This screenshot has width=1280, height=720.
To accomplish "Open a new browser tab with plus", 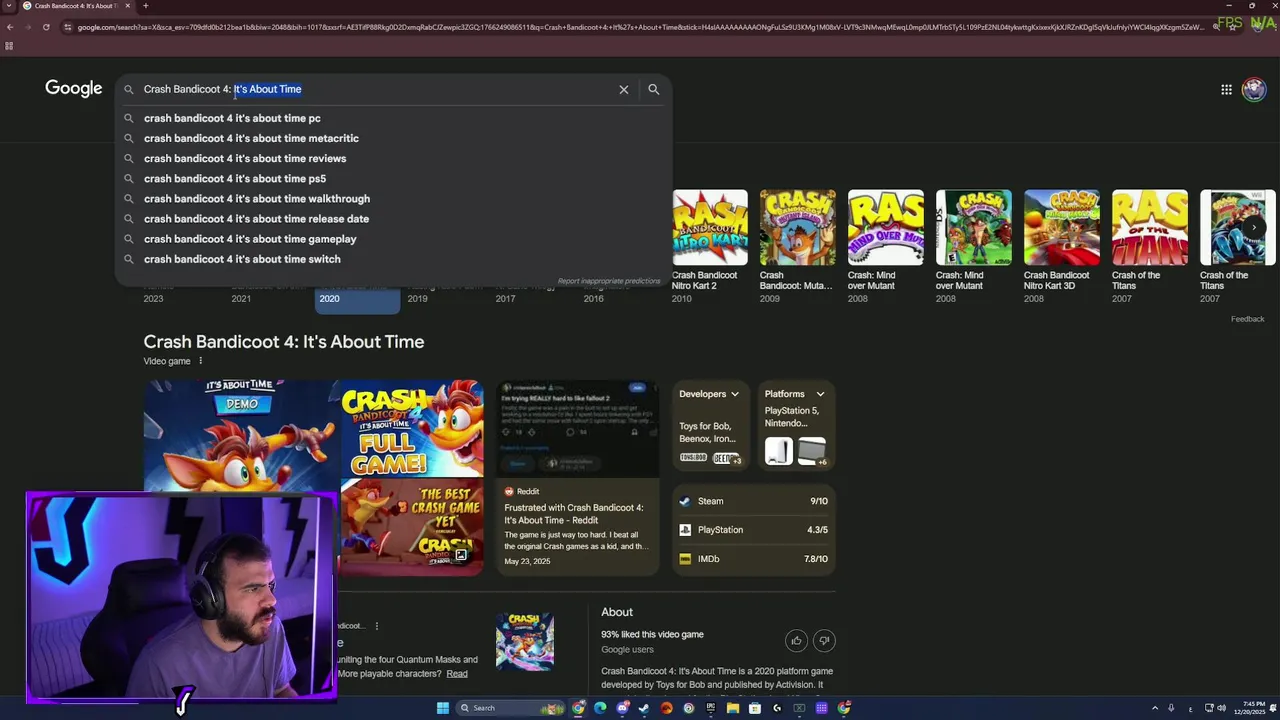I will pyautogui.click(x=146, y=6).
